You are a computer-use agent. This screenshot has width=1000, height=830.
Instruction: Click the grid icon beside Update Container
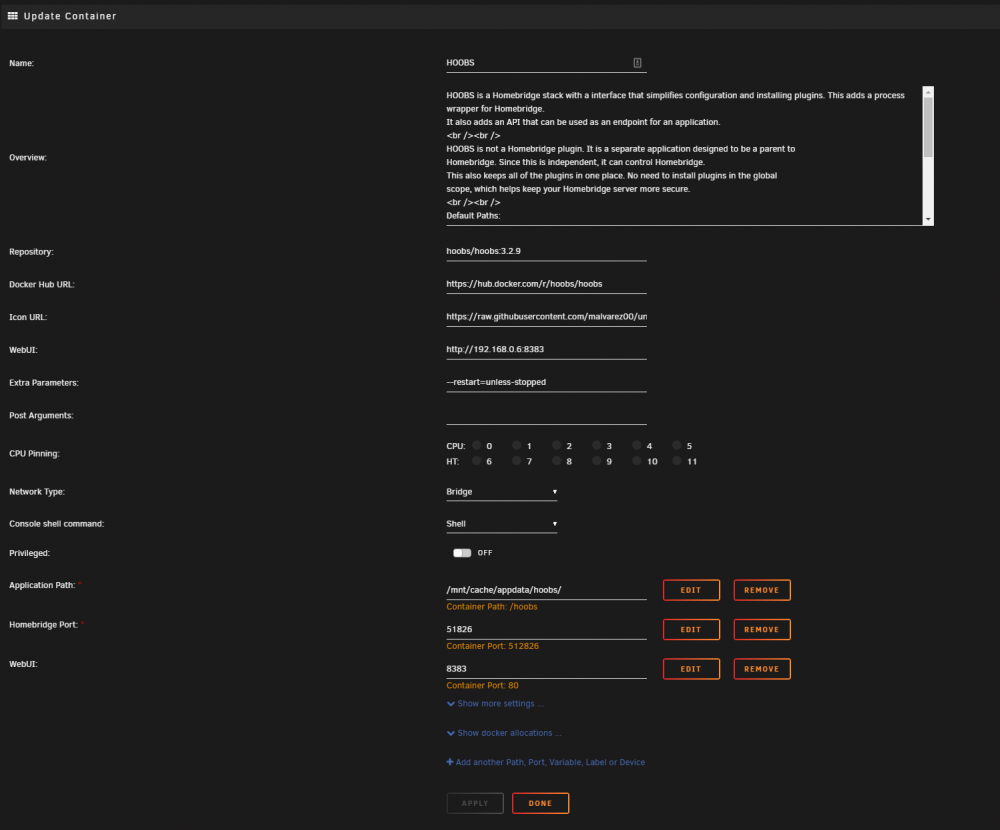coord(13,16)
